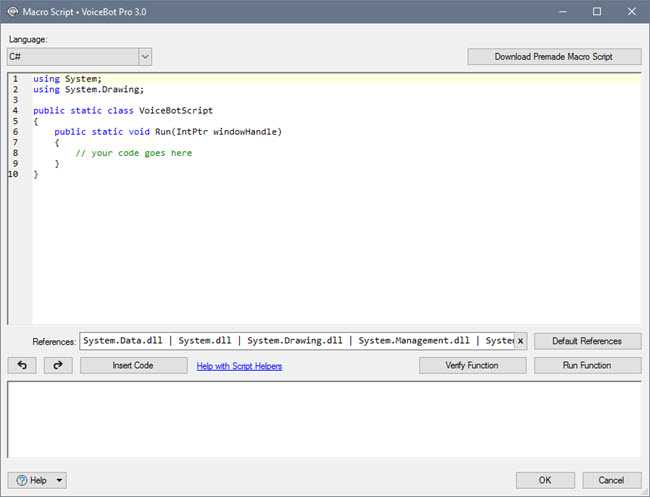Viewport: 650px width, 497px height.
Task: Click 'Run(IntPtr windowHandle)' method signature
Action: point(218,132)
